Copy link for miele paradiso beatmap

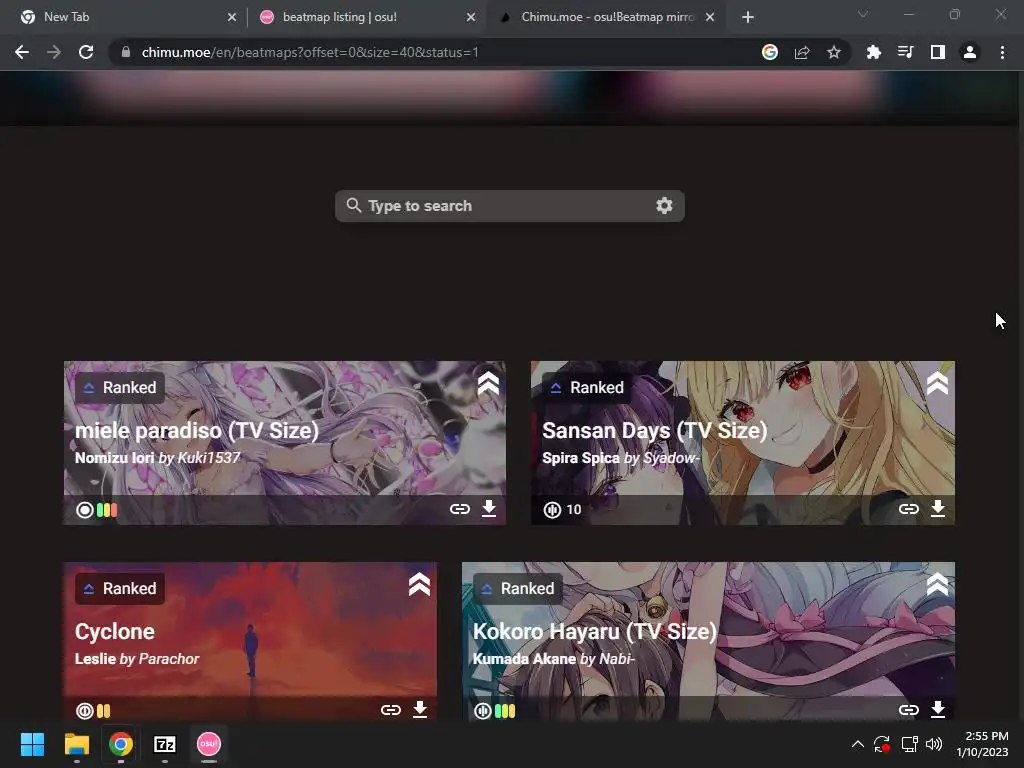tap(460, 509)
